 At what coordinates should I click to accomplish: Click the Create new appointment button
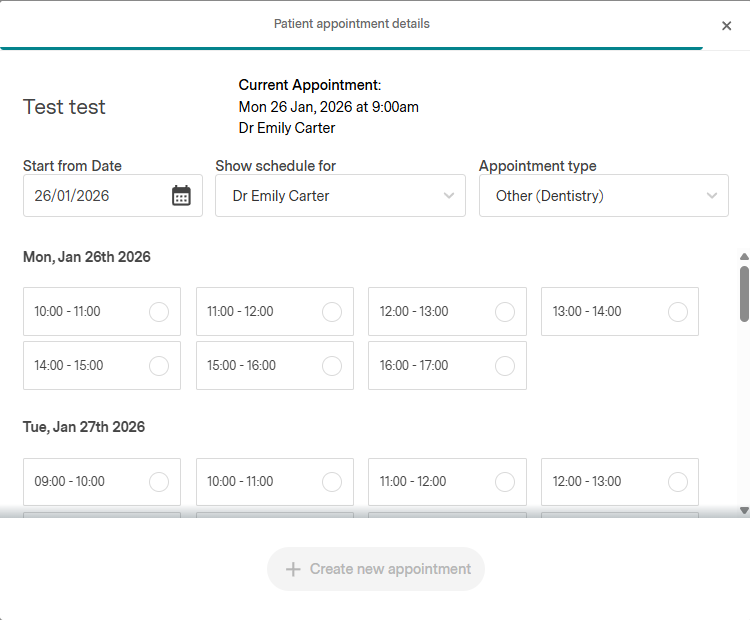376,569
